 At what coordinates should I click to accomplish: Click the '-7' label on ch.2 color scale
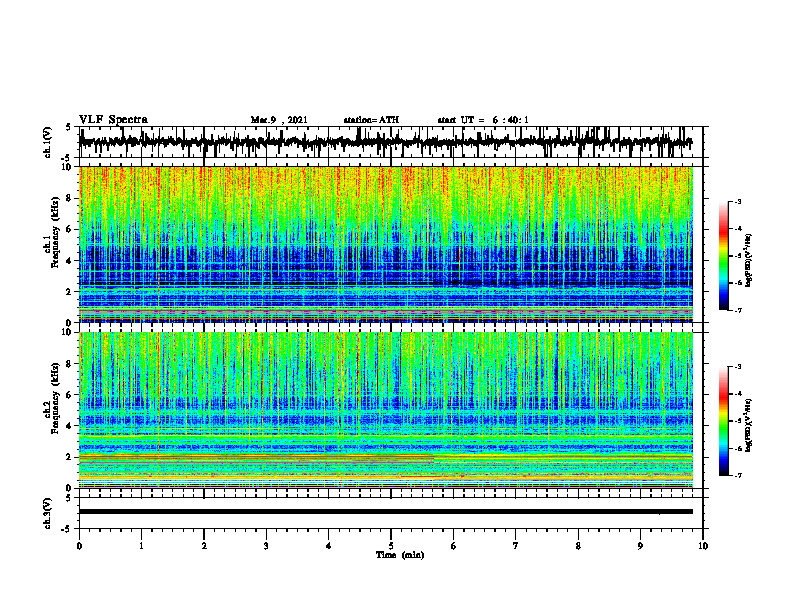737,476
